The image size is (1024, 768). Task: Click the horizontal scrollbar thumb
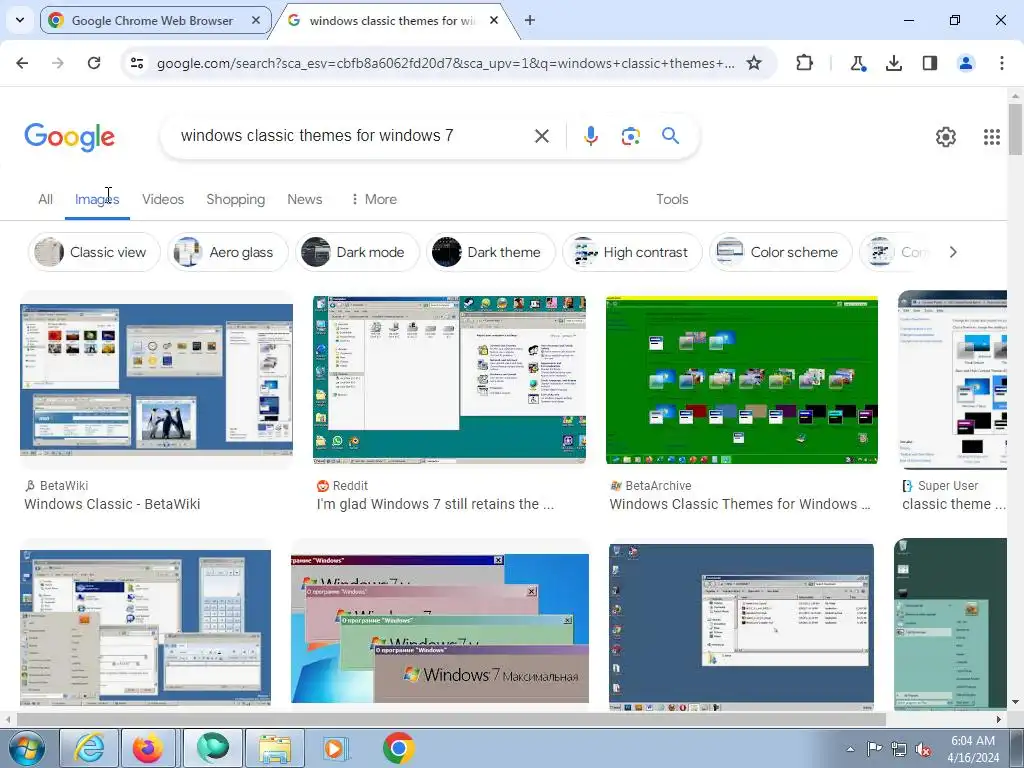[451, 719]
